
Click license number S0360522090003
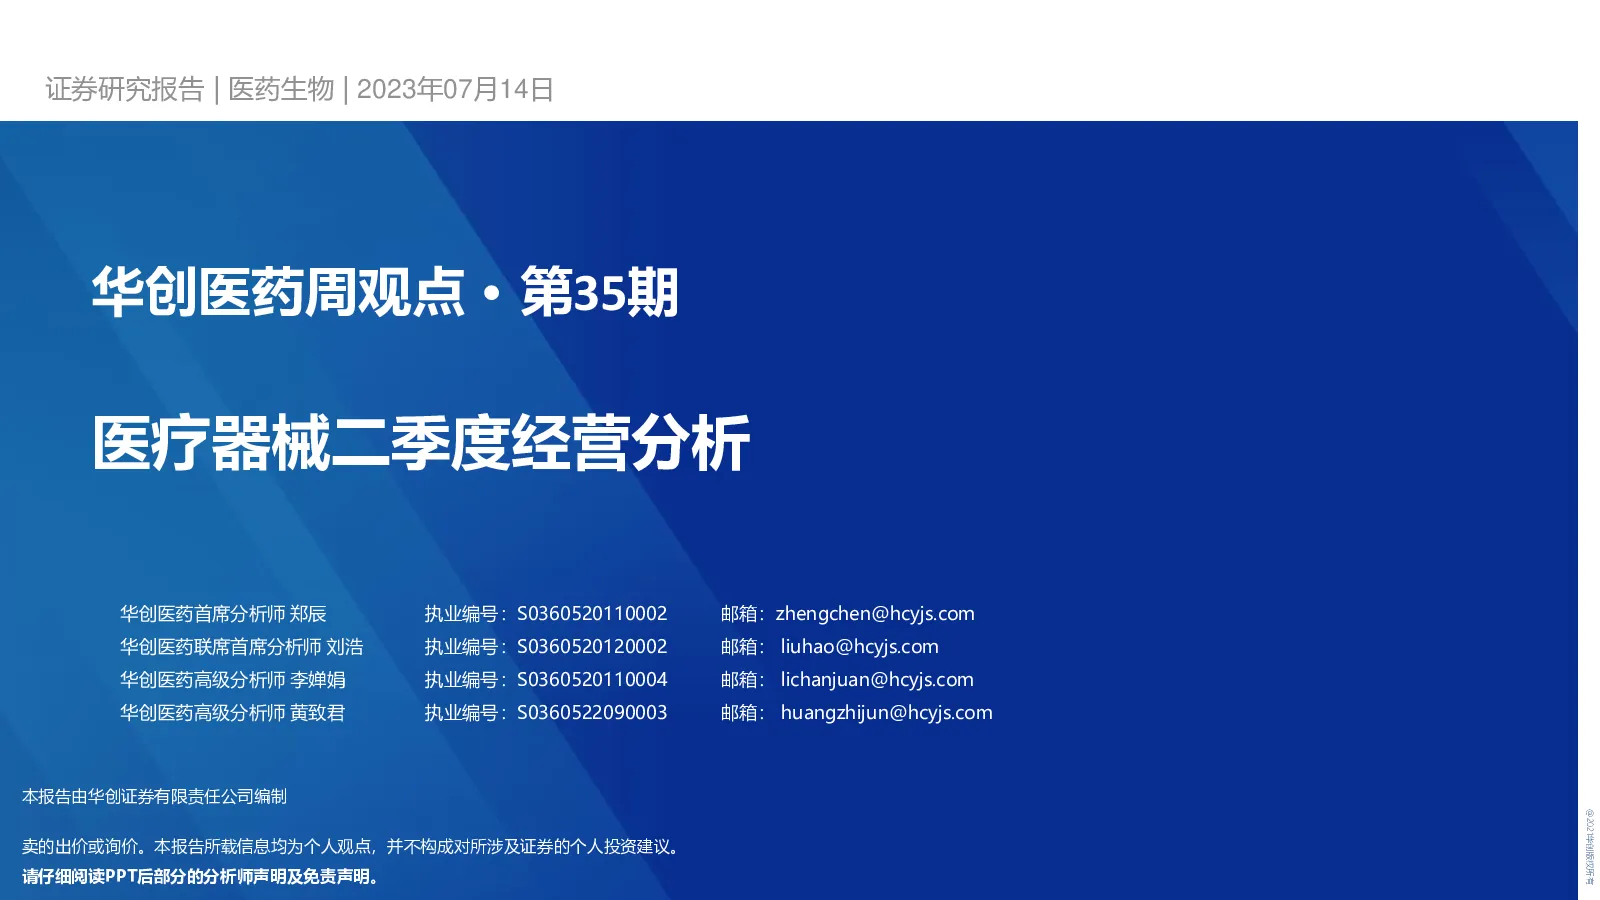592,713
